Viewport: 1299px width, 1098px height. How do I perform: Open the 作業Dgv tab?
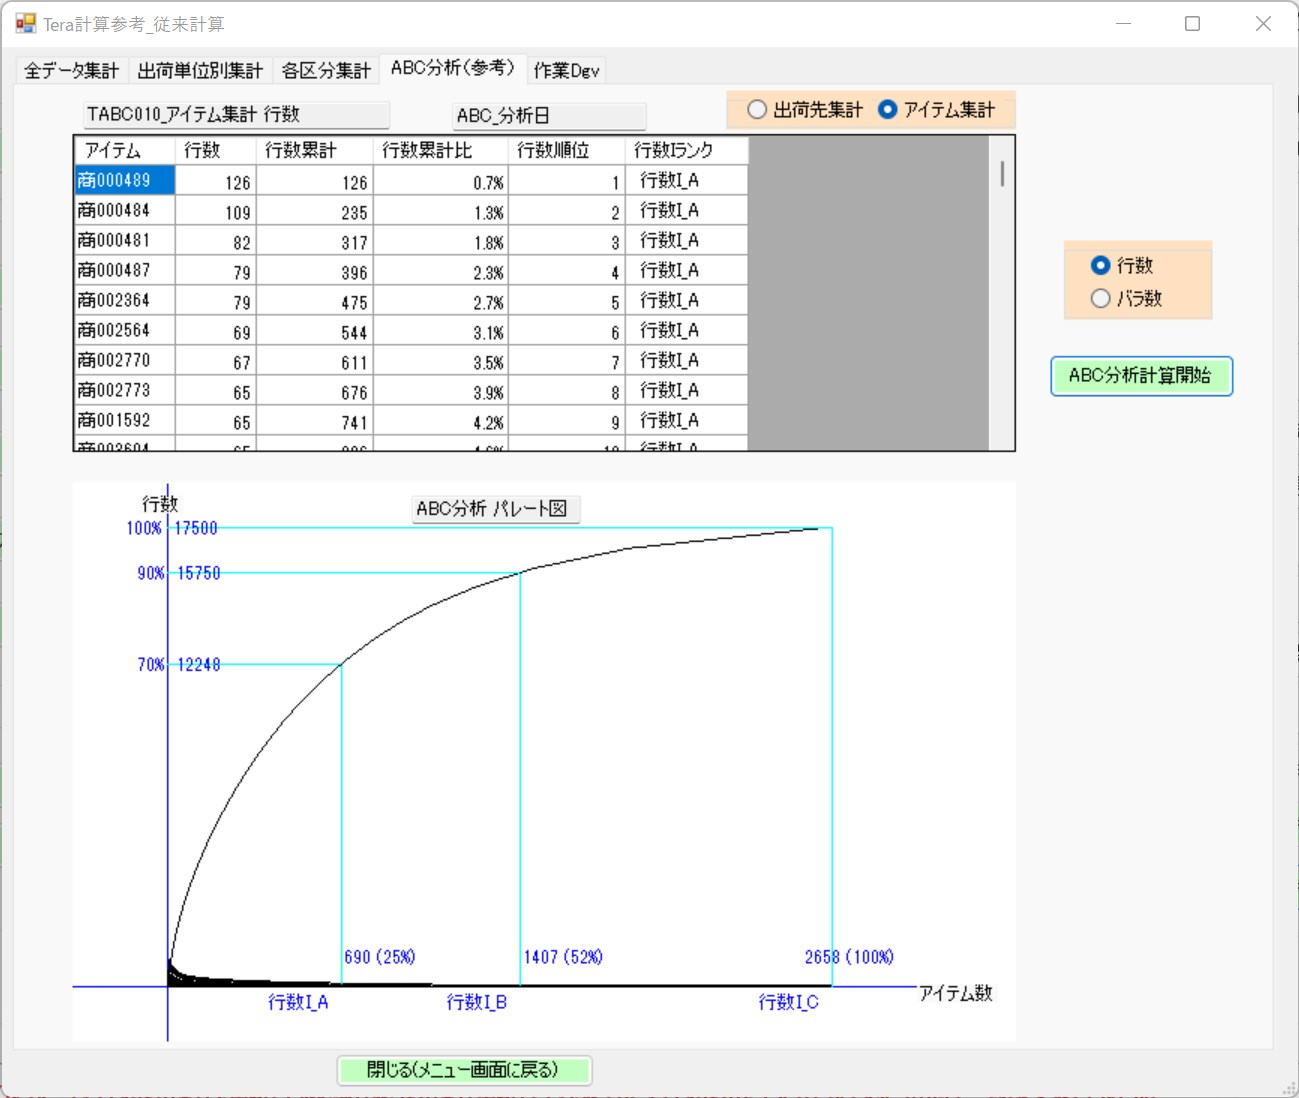coord(566,70)
